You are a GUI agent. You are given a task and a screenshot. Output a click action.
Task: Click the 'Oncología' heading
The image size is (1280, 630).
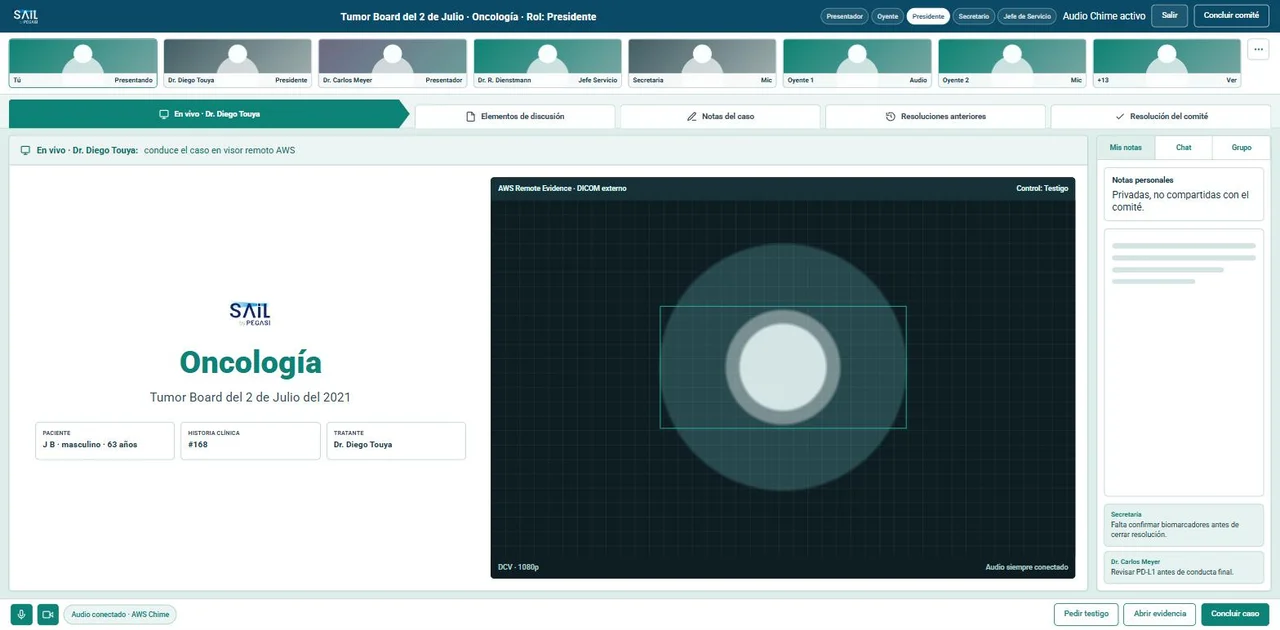pos(250,362)
